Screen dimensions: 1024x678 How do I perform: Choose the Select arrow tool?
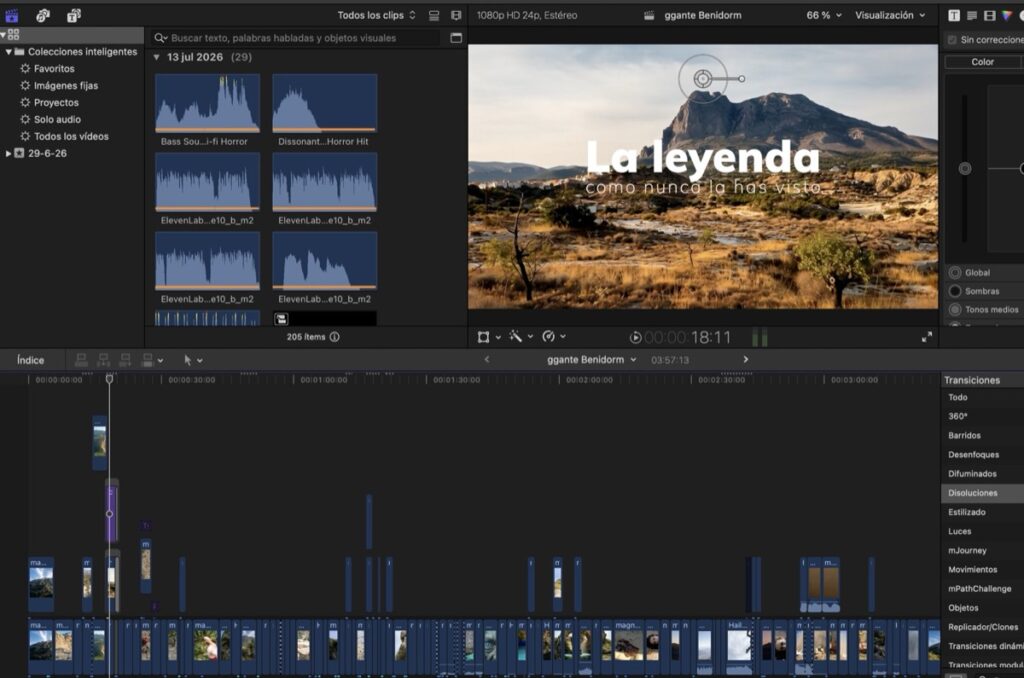(188, 360)
